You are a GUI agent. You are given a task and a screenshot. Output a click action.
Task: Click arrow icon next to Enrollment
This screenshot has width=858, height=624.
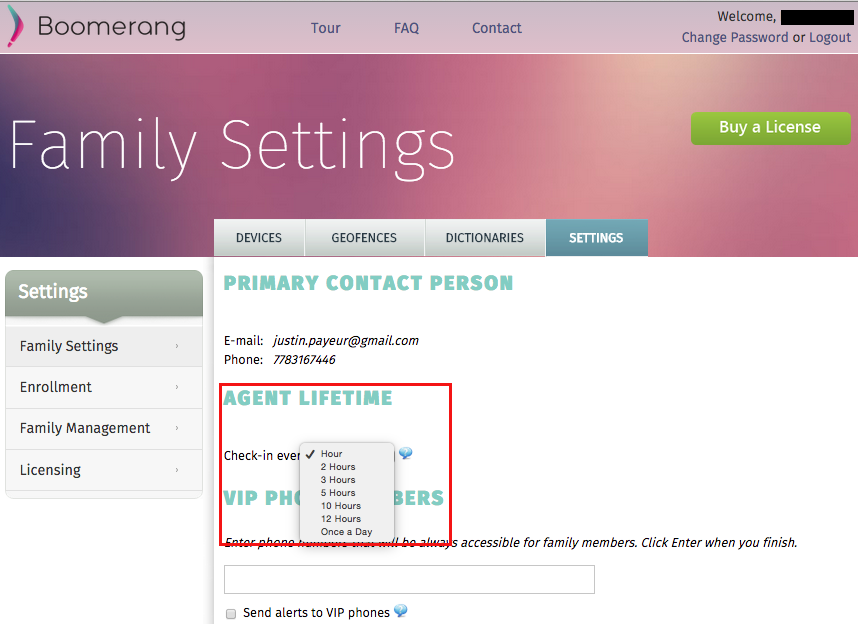click(x=177, y=387)
